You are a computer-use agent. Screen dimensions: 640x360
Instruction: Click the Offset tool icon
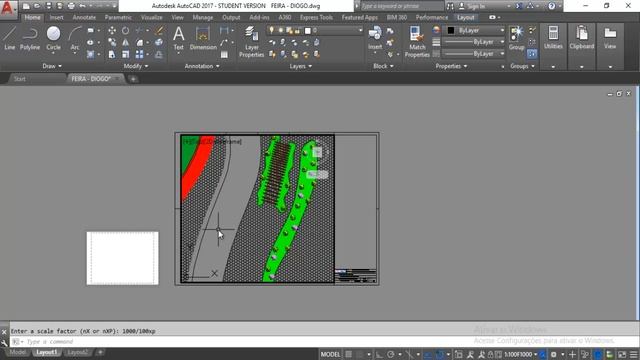159,54
